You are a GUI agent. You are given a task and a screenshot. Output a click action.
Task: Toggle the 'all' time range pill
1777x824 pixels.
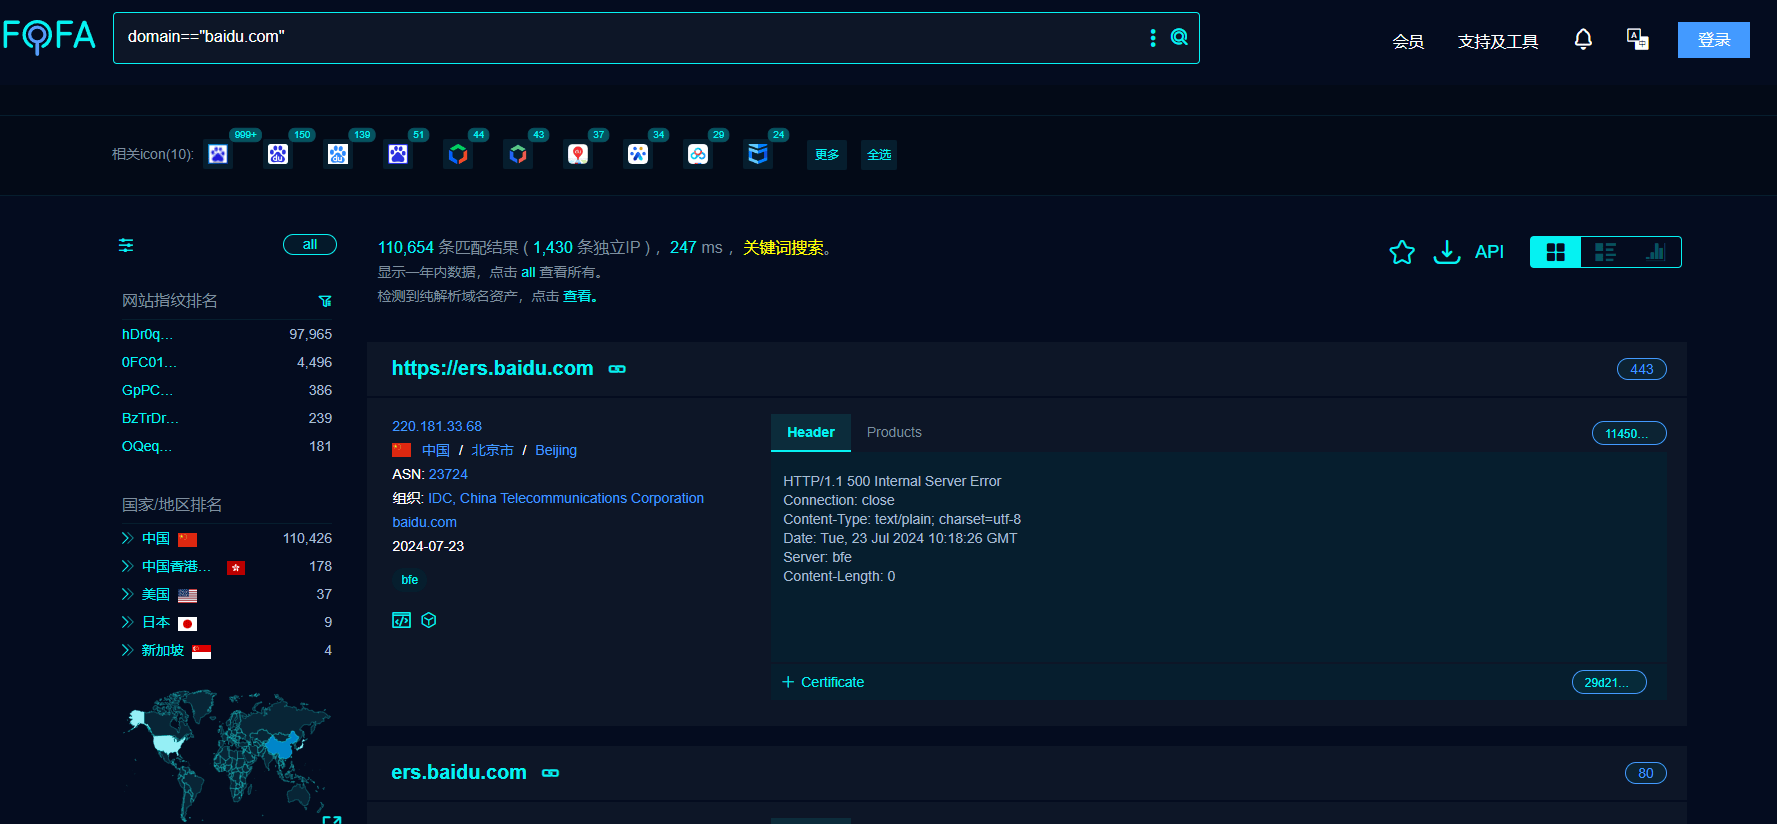click(x=310, y=245)
